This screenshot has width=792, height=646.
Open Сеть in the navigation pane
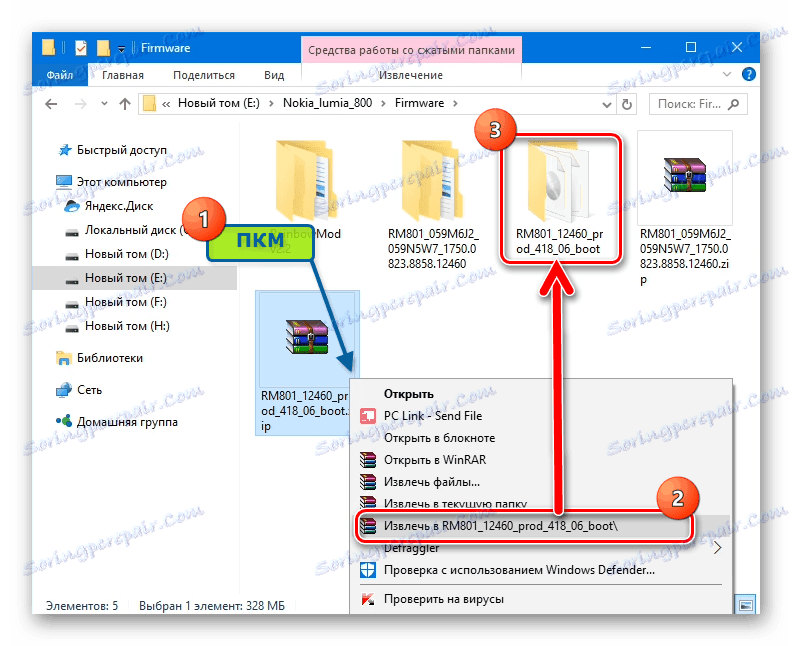tap(89, 390)
